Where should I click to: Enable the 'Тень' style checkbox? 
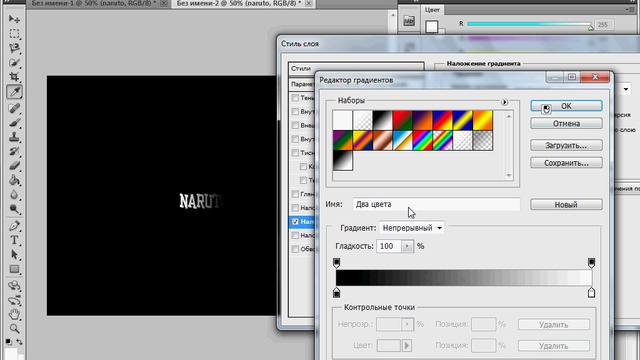pos(295,98)
